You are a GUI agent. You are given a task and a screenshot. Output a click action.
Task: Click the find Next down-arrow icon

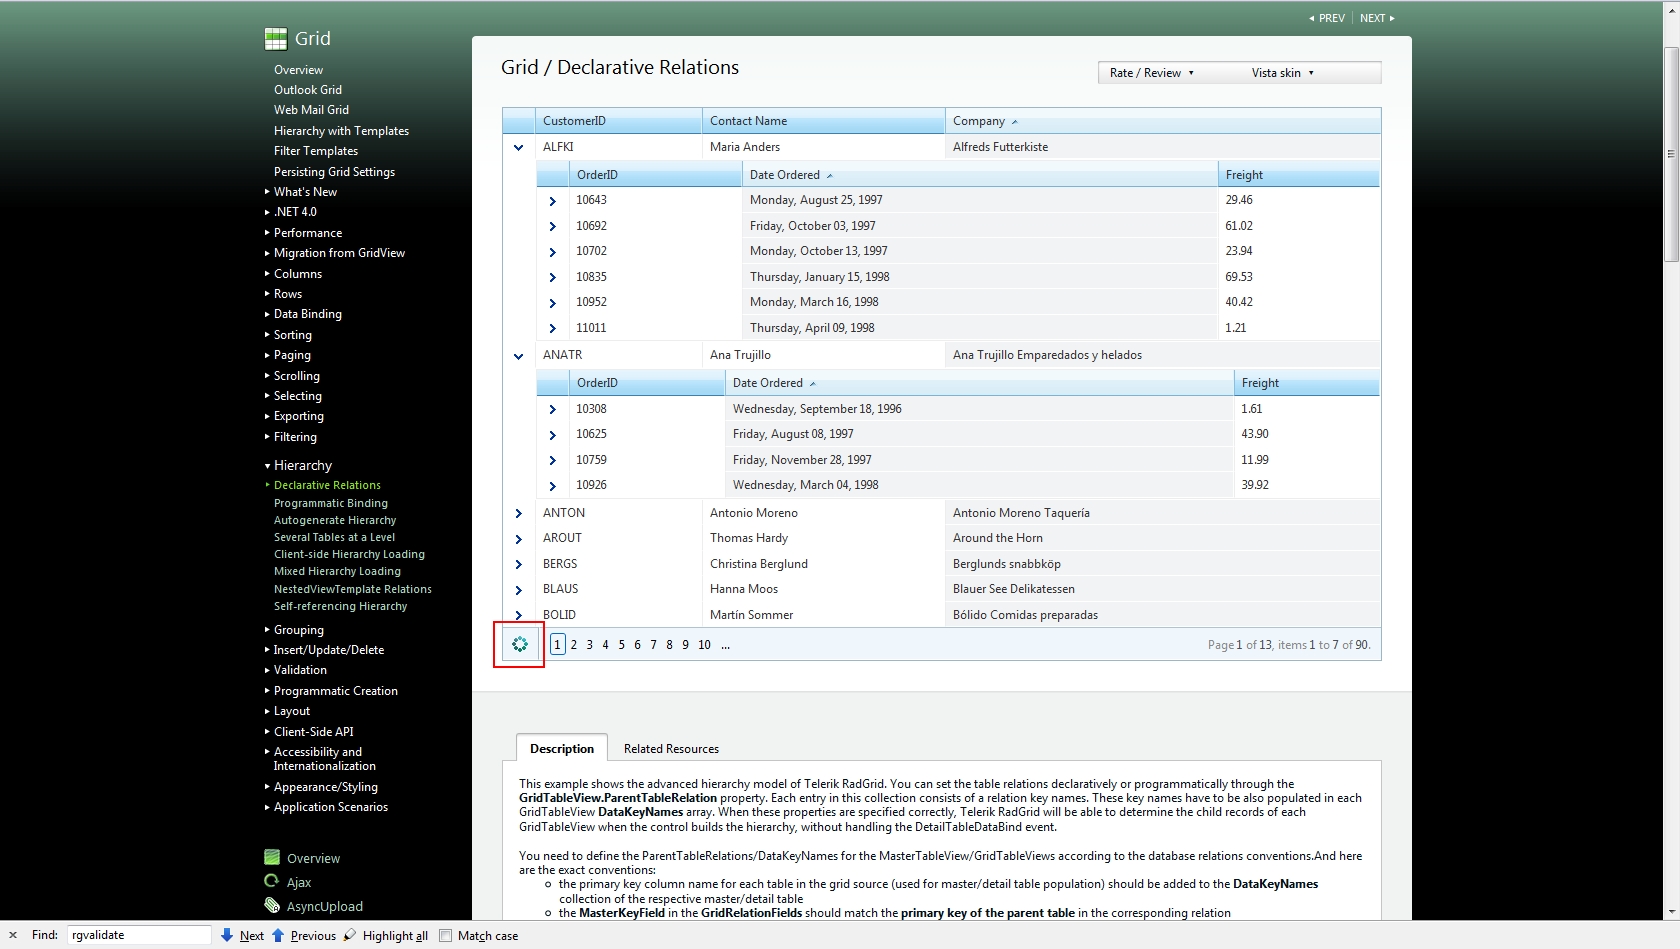click(x=227, y=935)
